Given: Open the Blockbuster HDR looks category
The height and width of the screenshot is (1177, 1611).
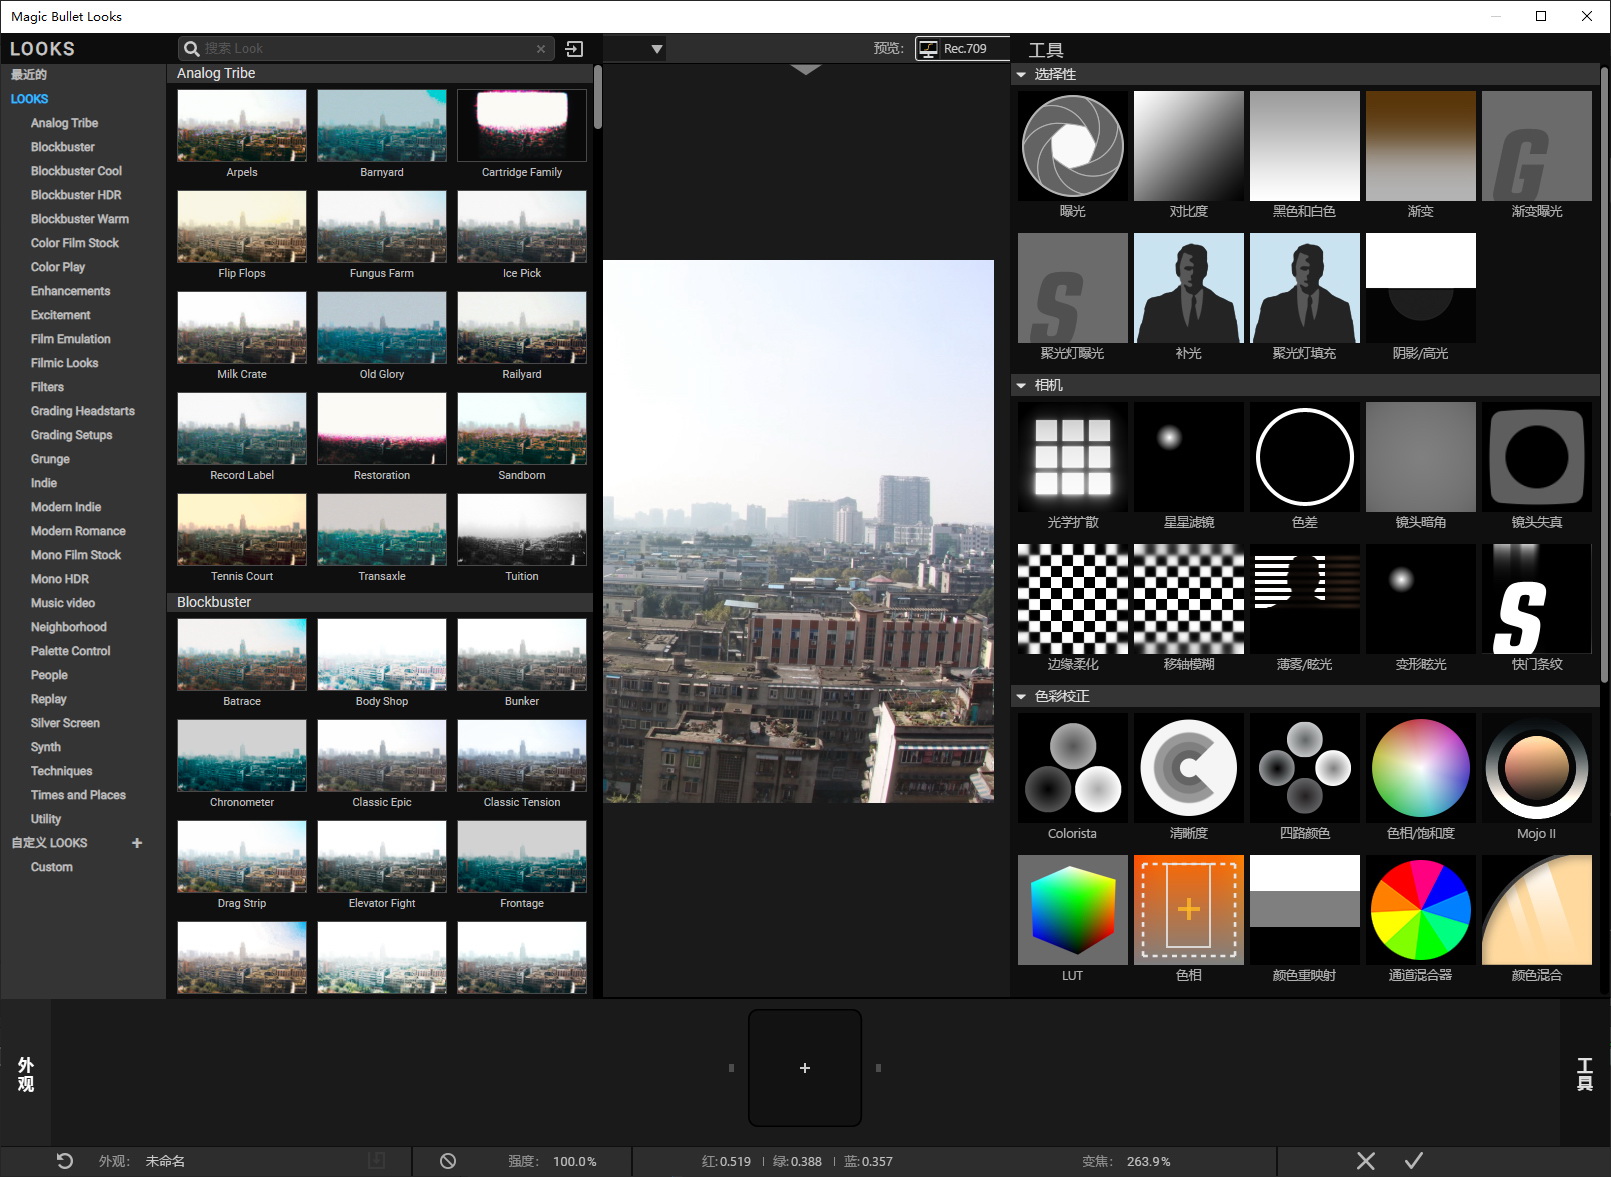Looking at the screenshot, I should tap(76, 195).
